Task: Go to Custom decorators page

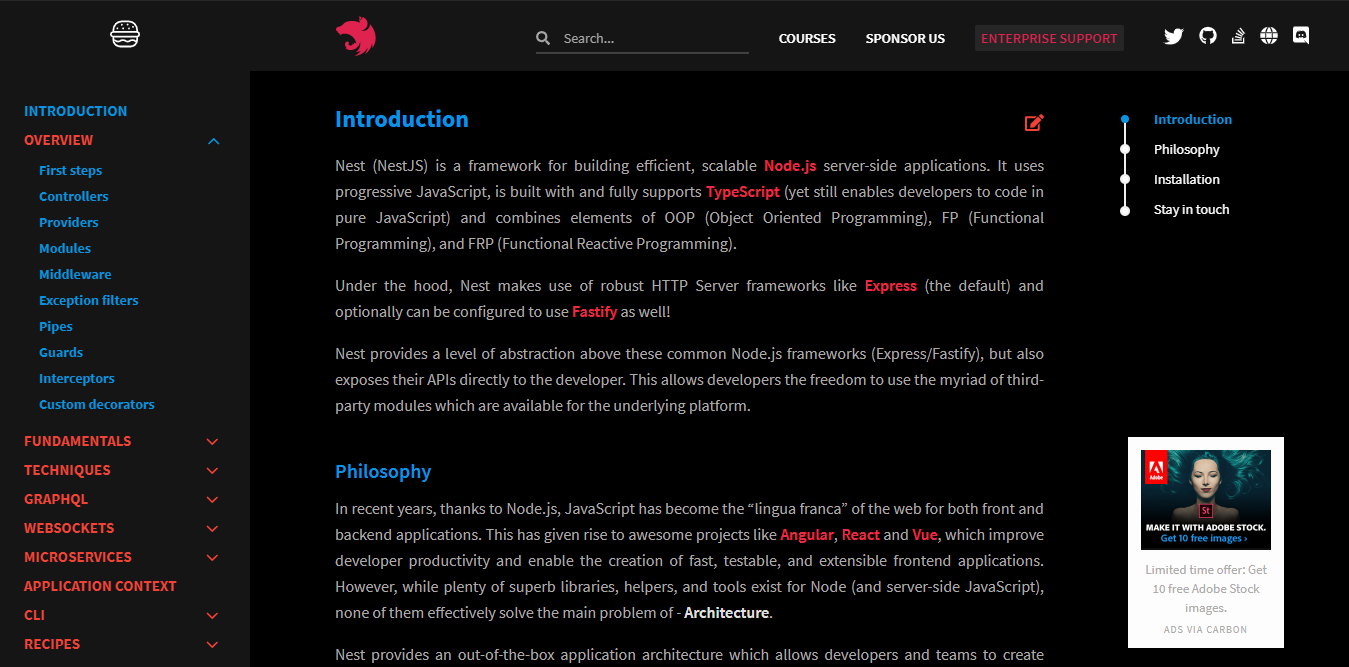Action: [97, 404]
